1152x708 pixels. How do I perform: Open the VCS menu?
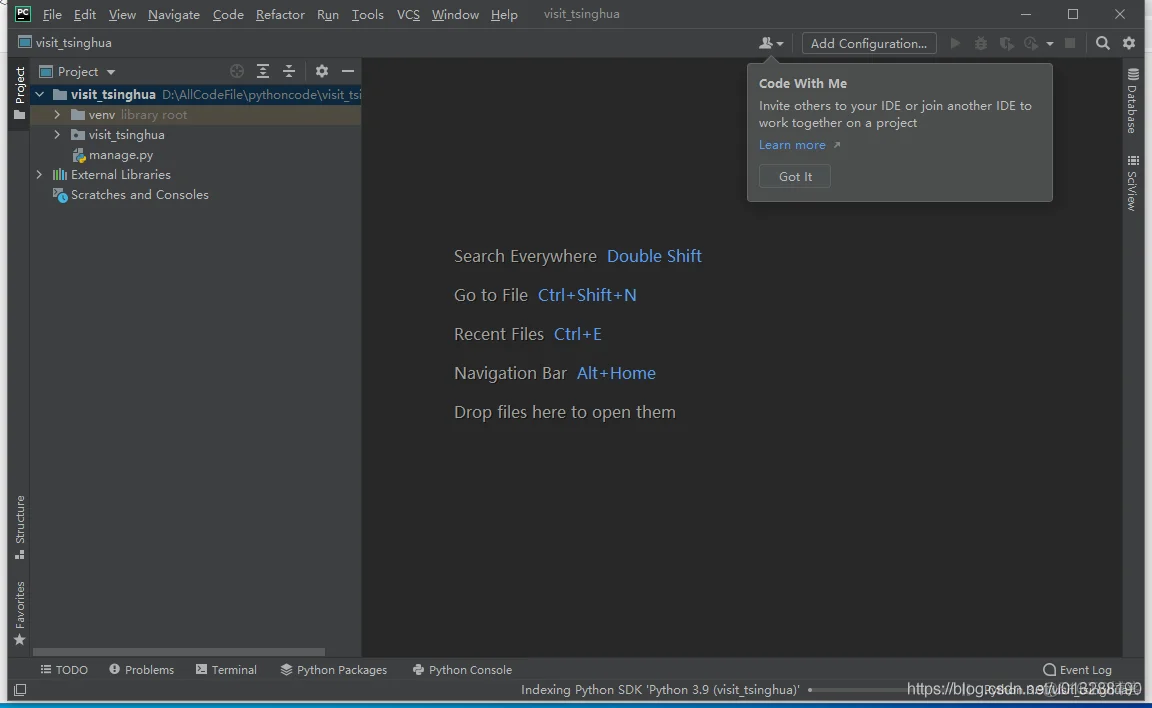[x=408, y=14]
